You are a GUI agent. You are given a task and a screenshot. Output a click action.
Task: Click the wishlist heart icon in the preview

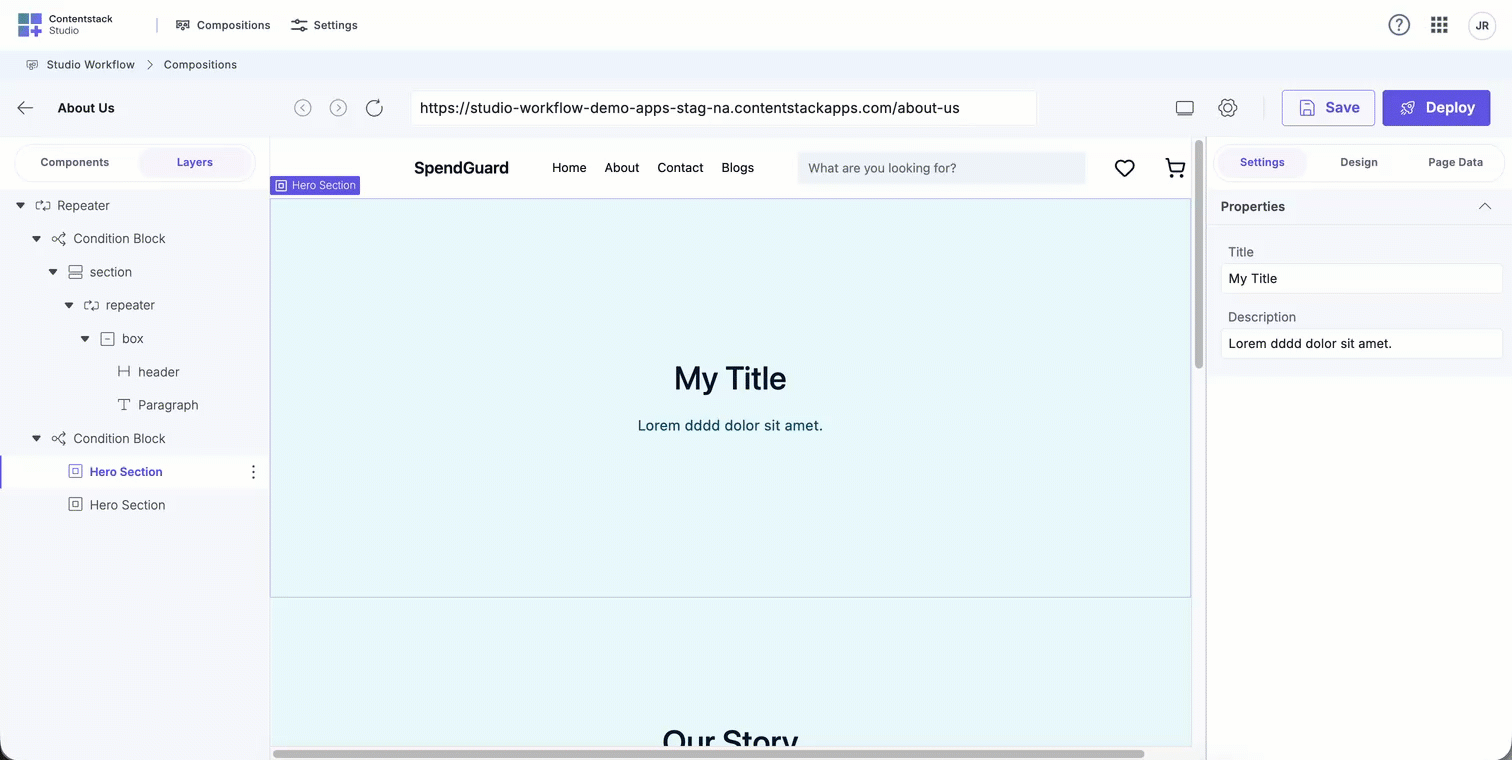pyautogui.click(x=1124, y=168)
